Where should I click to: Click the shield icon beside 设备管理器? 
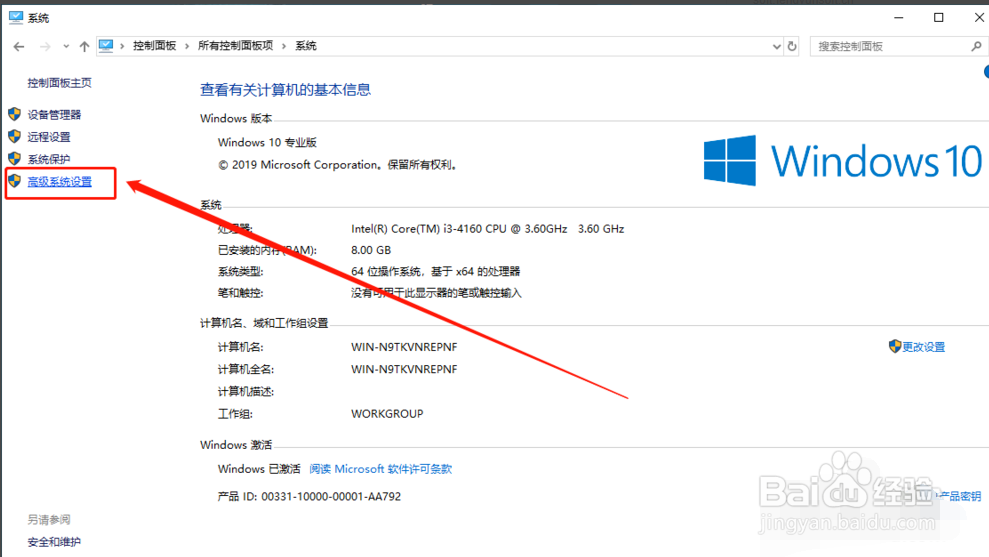(15, 114)
